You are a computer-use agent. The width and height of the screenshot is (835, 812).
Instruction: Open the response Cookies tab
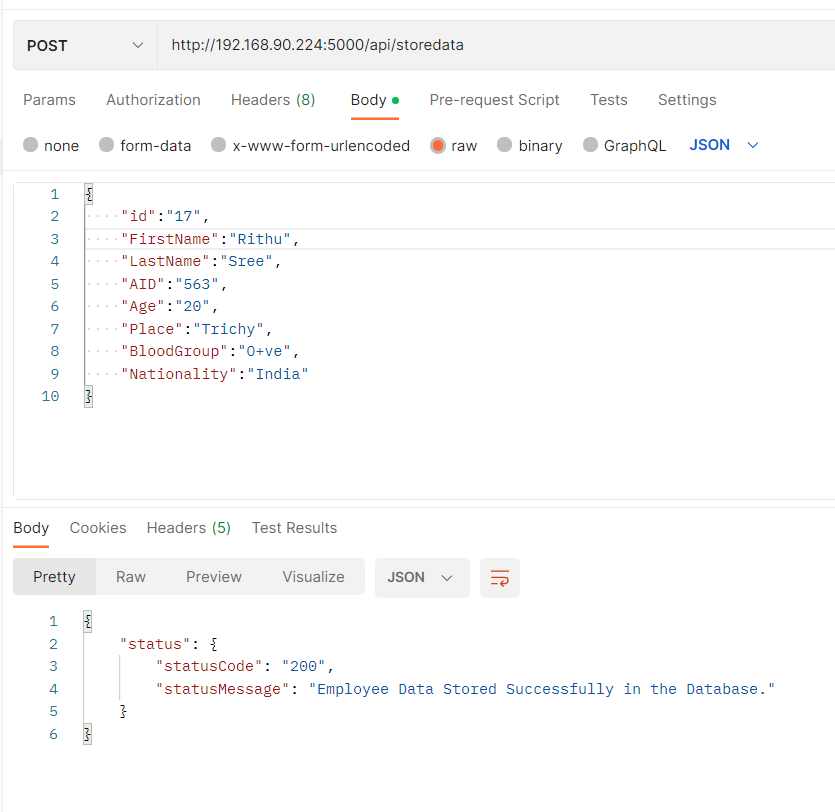[x=98, y=528]
